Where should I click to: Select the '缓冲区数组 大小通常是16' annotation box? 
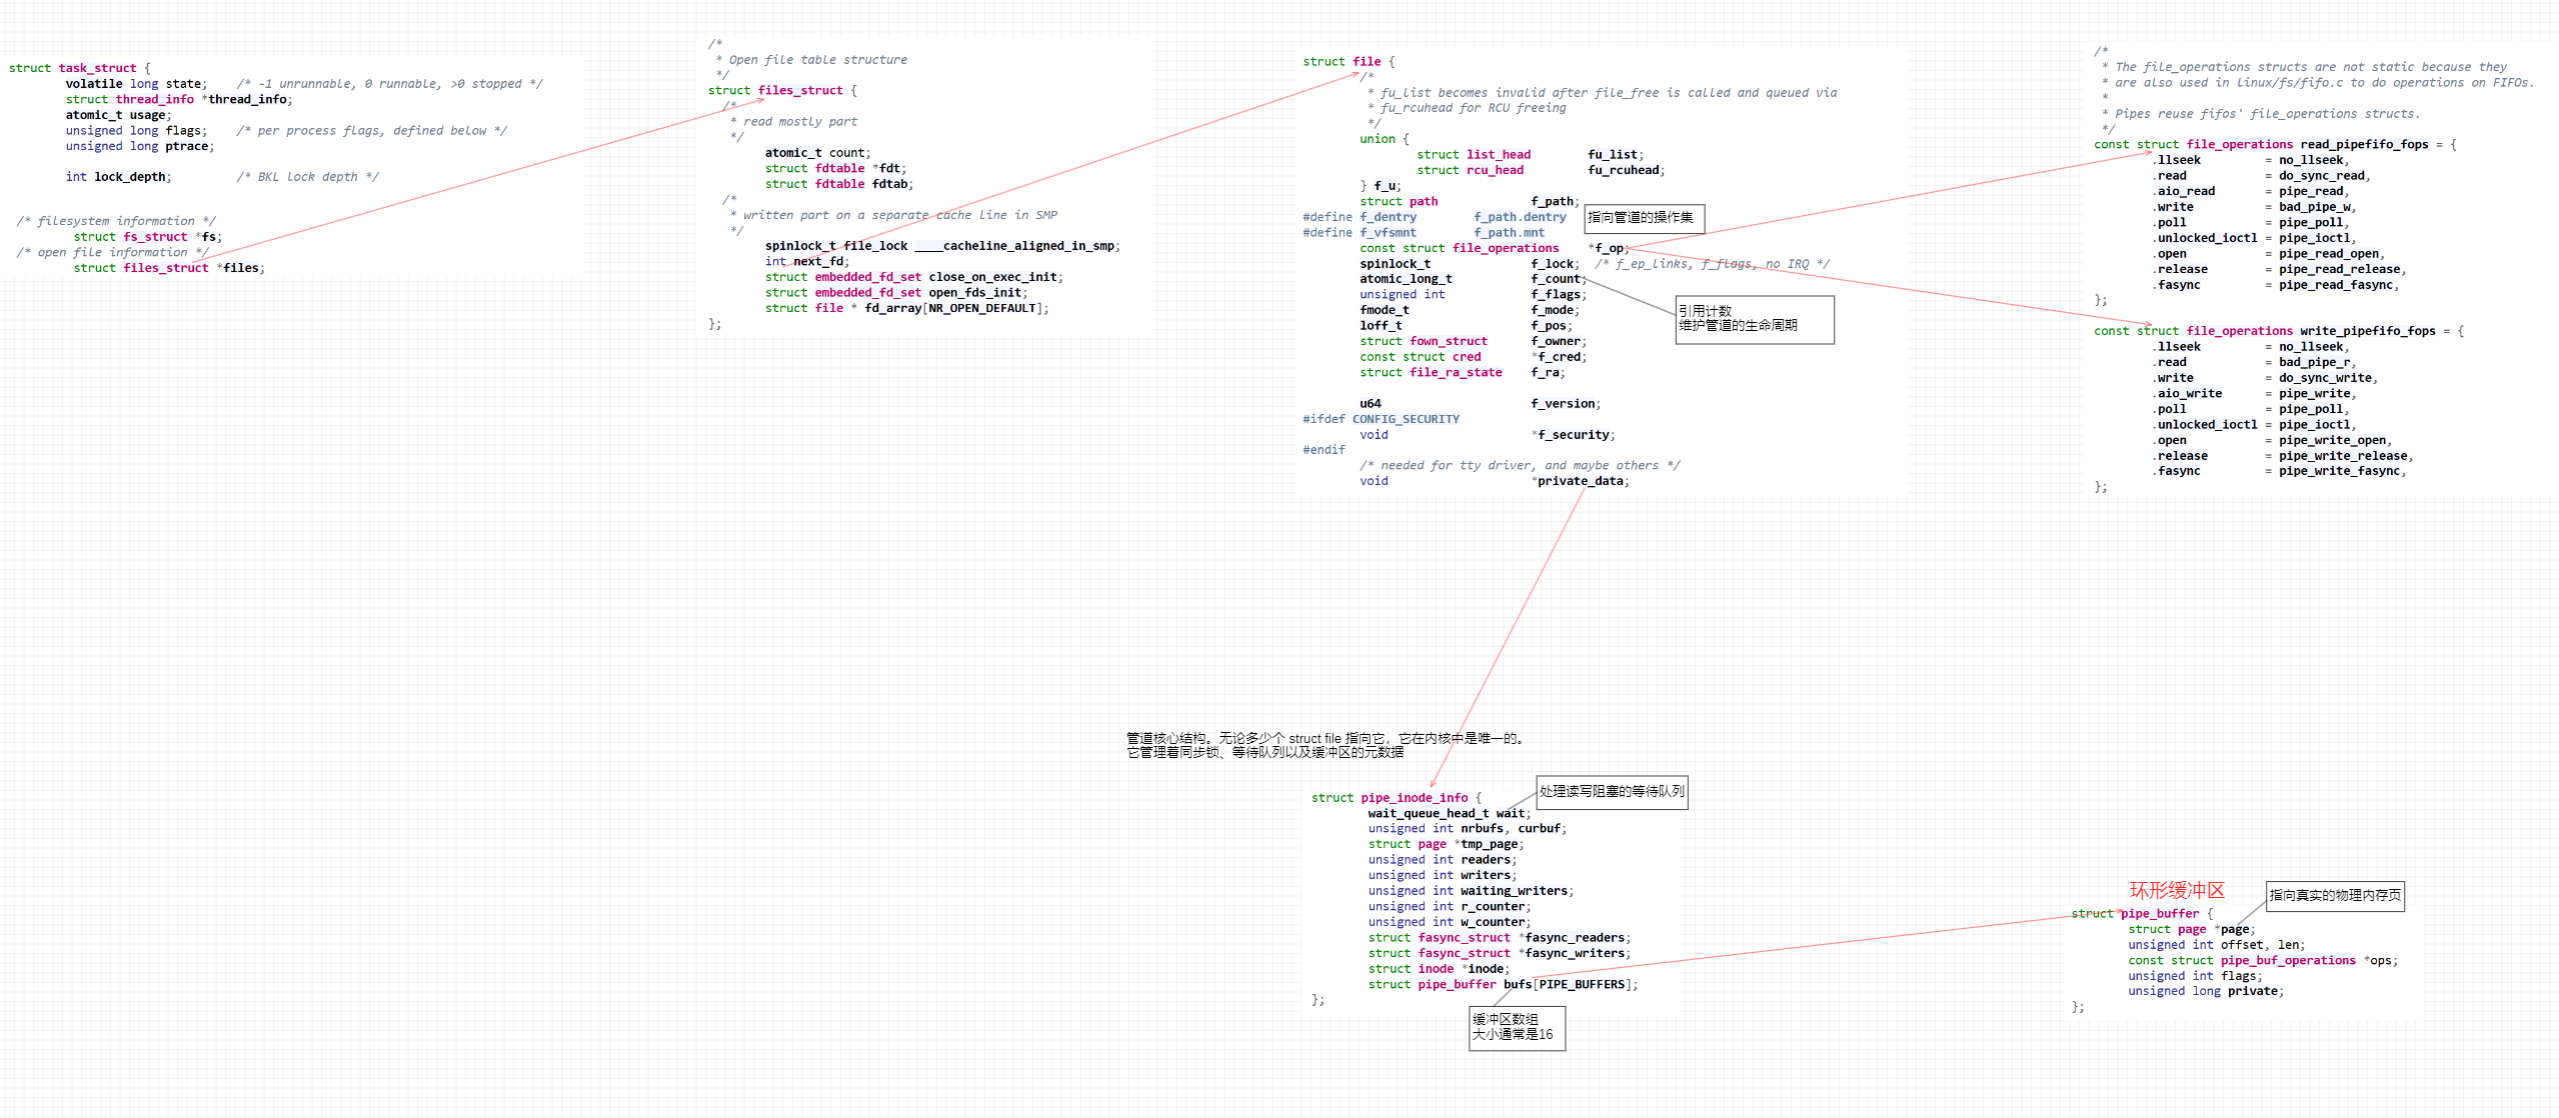point(1516,1027)
